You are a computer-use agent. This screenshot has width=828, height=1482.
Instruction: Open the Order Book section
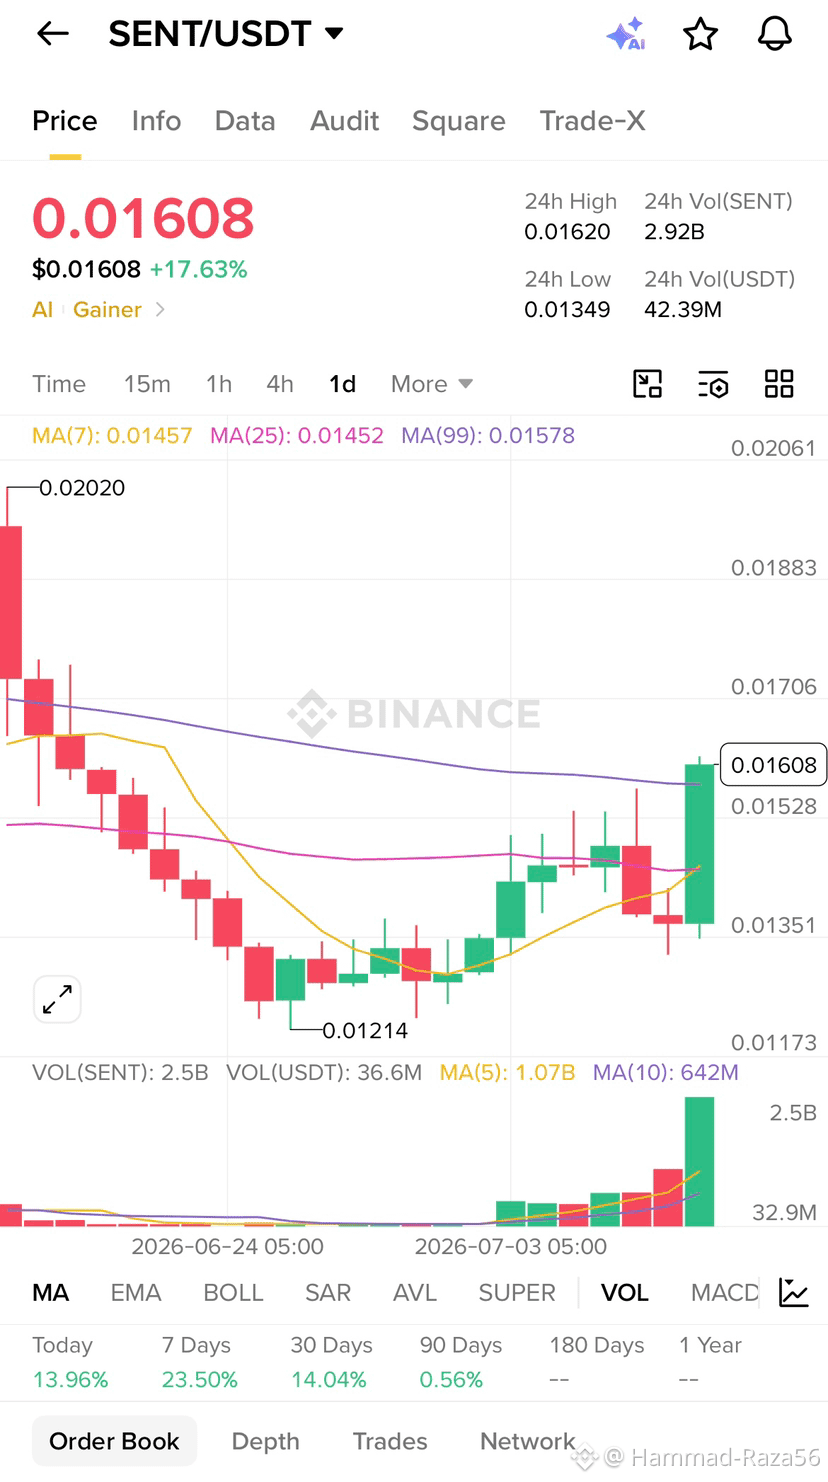(x=114, y=1441)
